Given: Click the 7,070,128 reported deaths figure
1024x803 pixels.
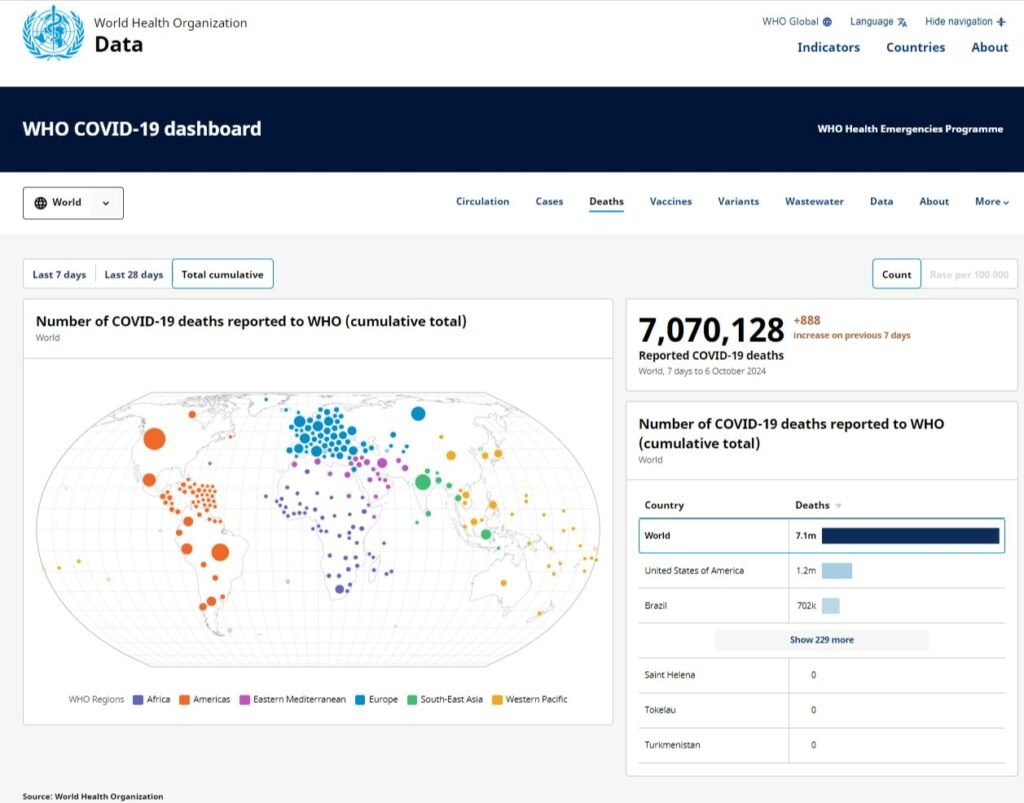Looking at the screenshot, I should pyautogui.click(x=711, y=330).
